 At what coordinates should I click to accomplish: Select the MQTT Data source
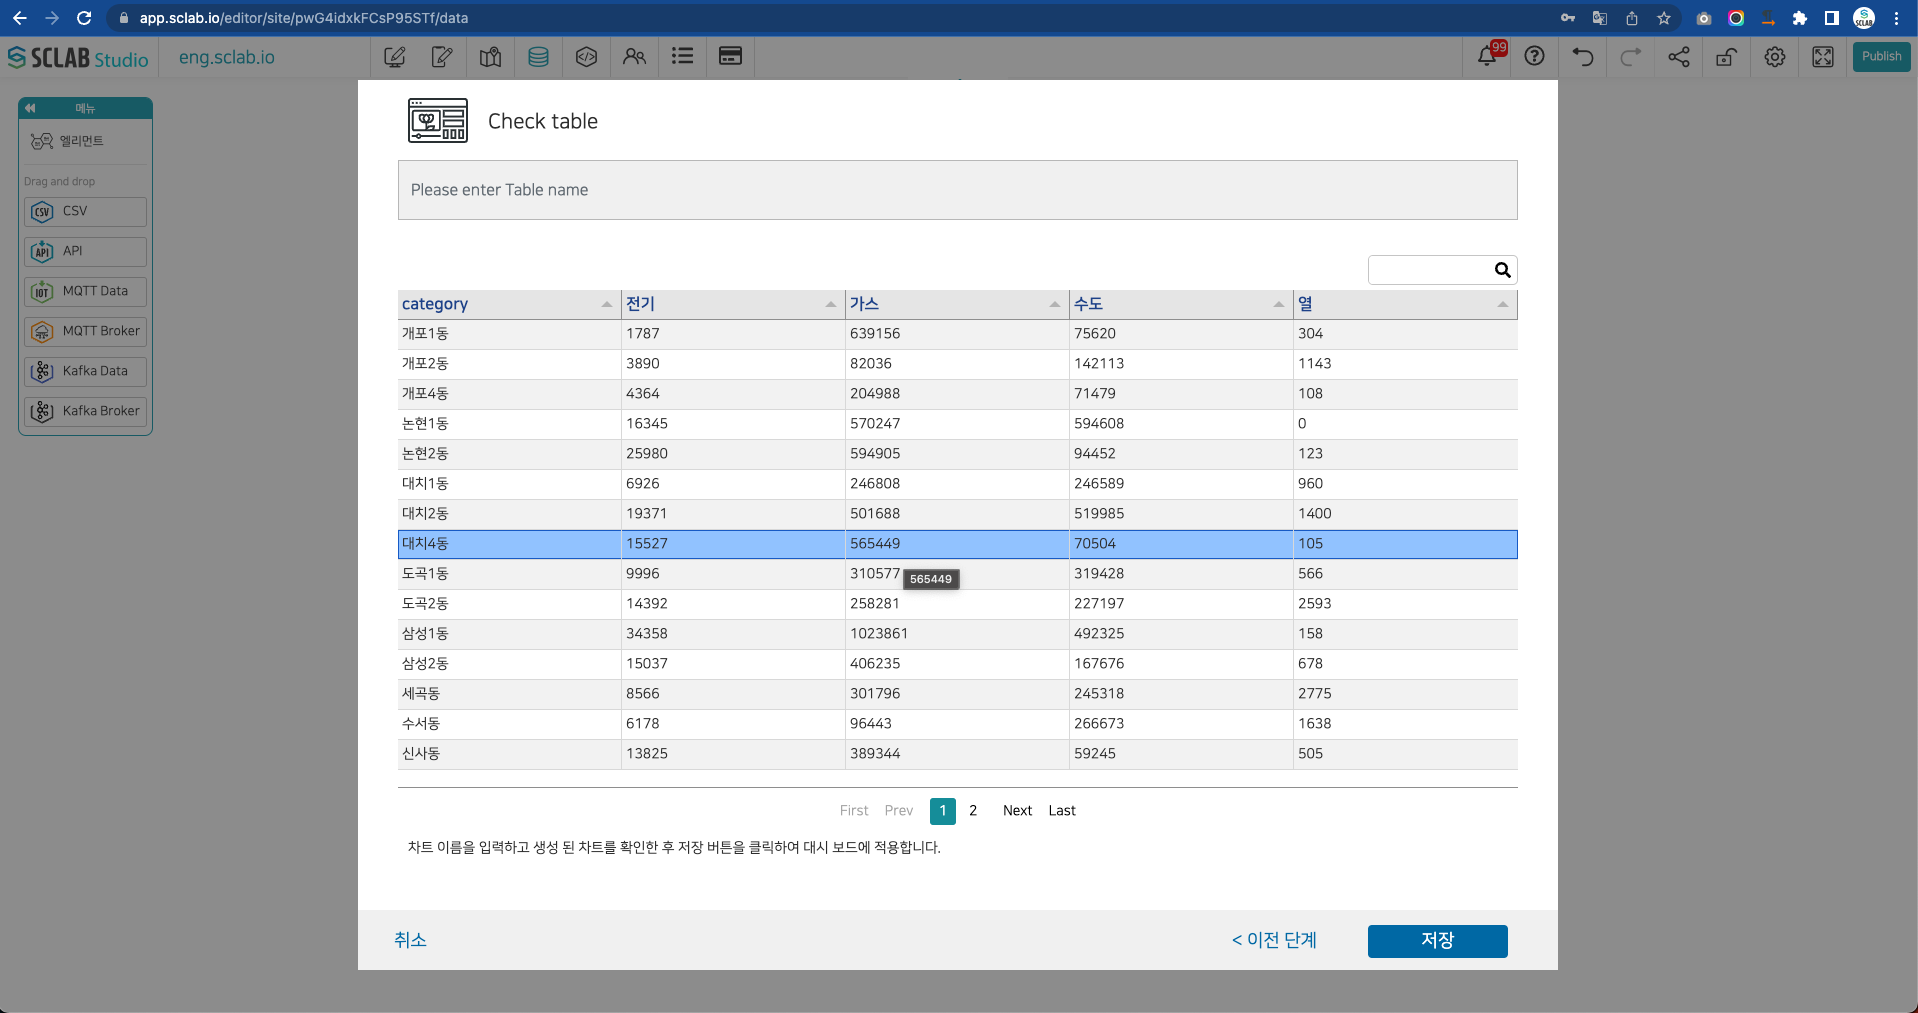pos(86,291)
